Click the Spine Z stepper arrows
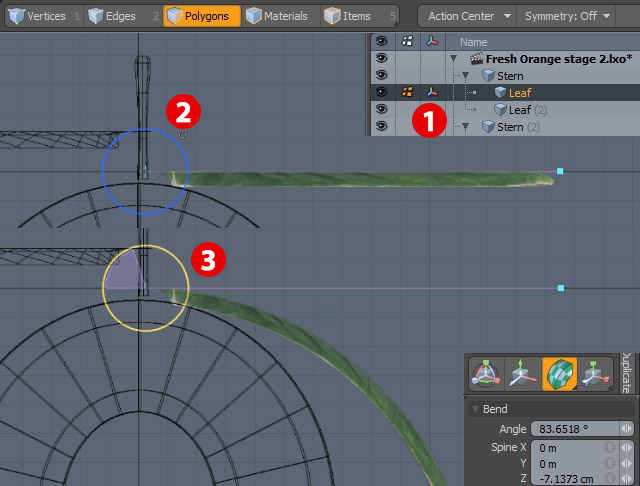Screen dimensions: 640x486 [627, 479]
